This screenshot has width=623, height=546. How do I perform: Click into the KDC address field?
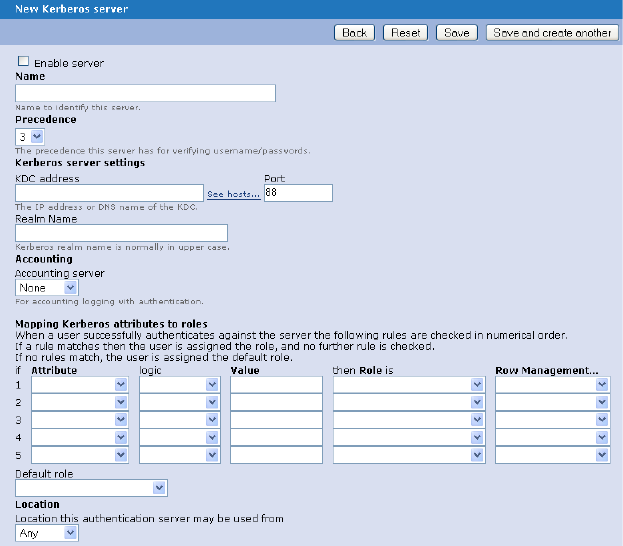109,193
